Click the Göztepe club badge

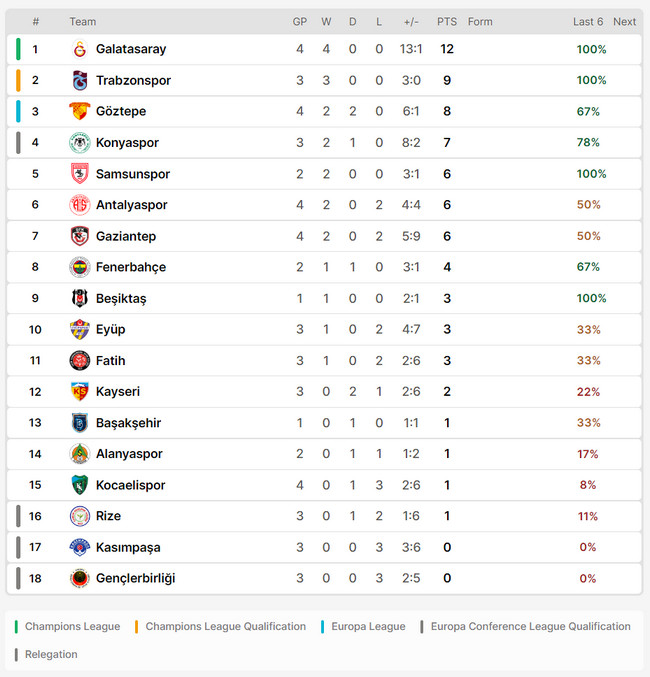(x=80, y=111)
